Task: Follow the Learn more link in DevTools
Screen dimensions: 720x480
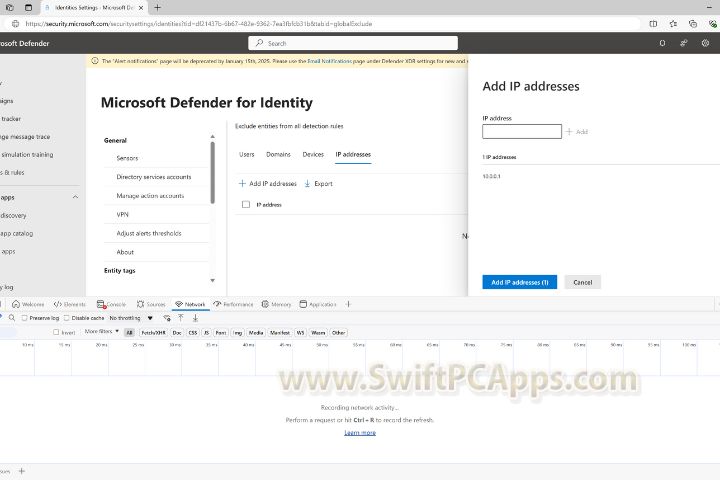Action: (360, 433)
